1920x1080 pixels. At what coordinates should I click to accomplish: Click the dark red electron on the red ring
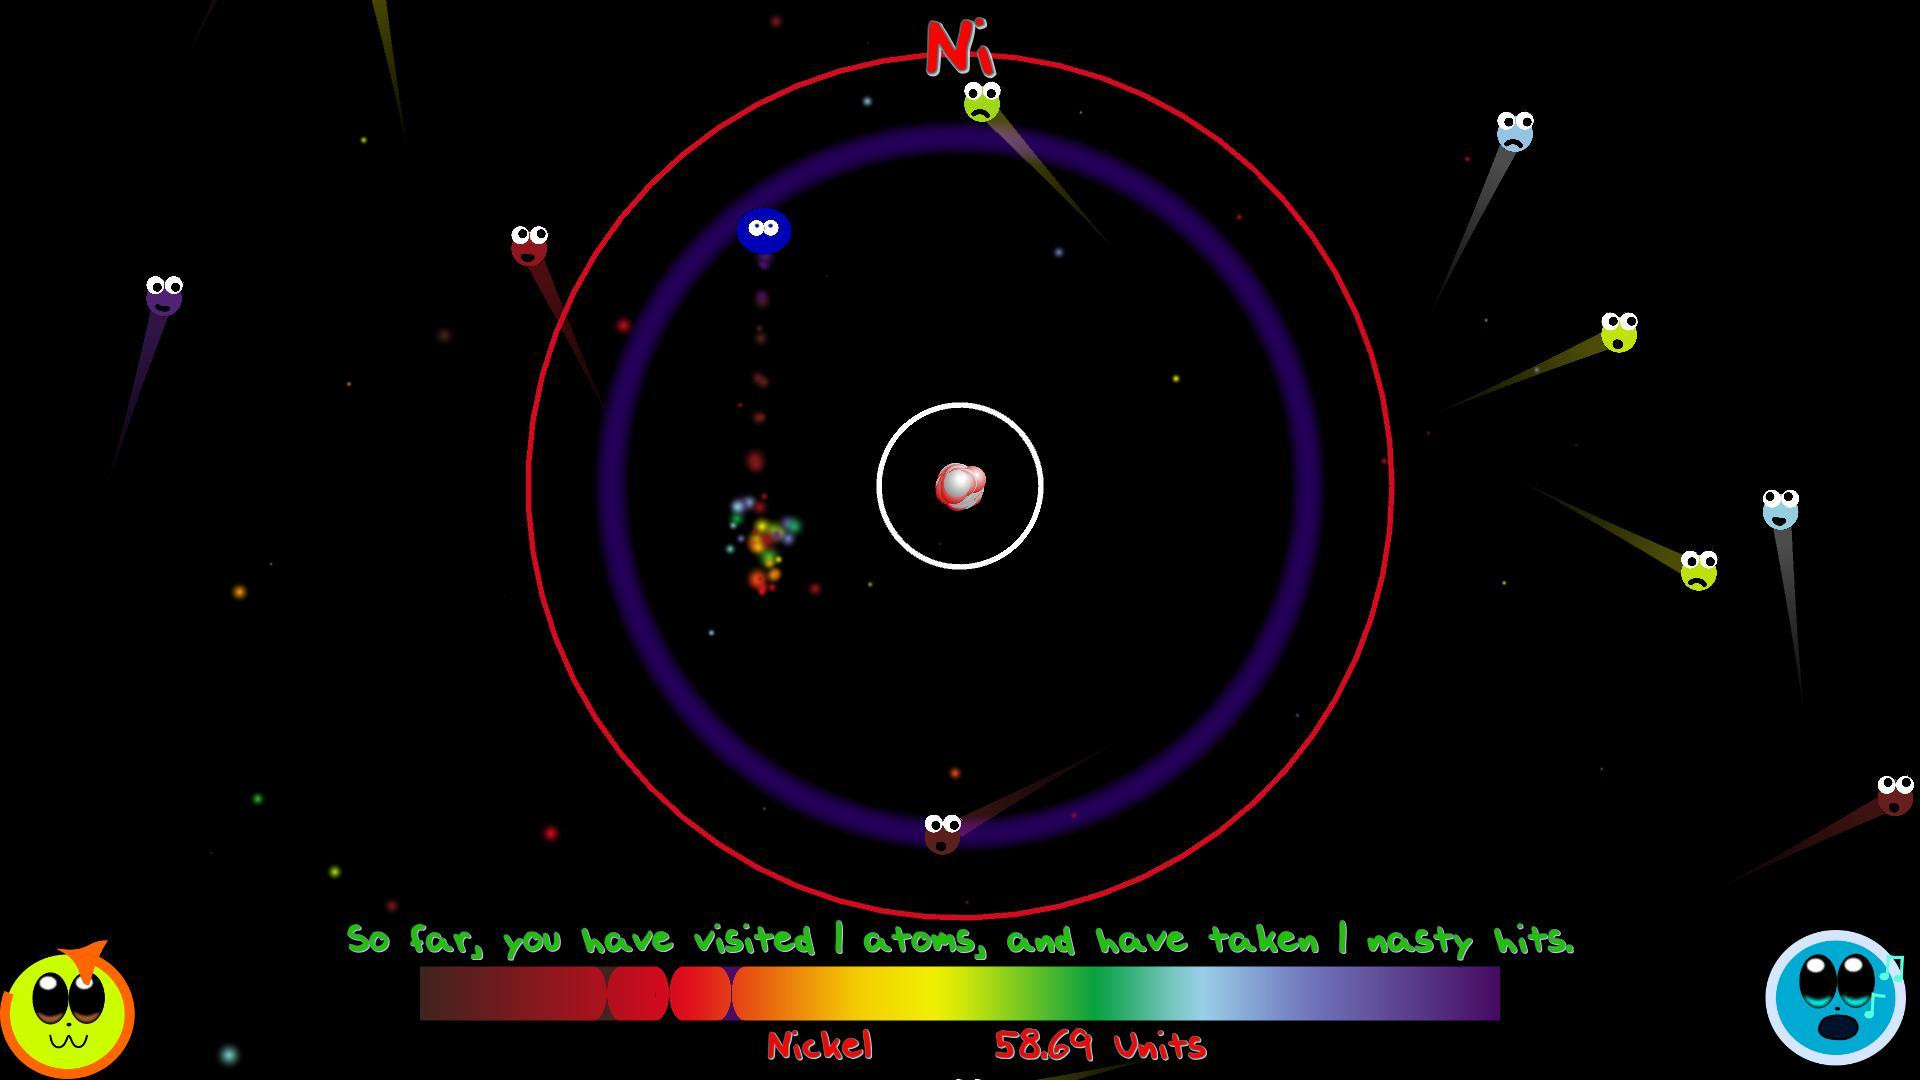[x=529, y=245]
